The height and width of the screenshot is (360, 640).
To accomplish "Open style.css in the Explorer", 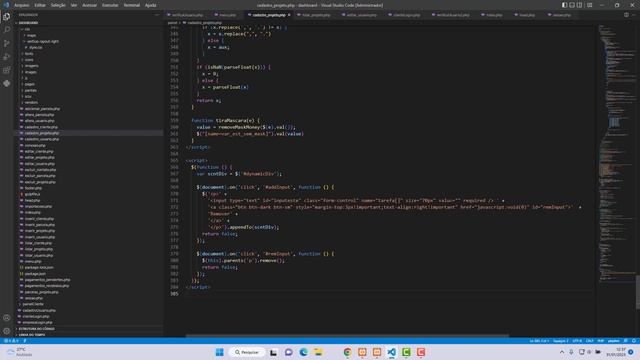I will tap(33, 48).
